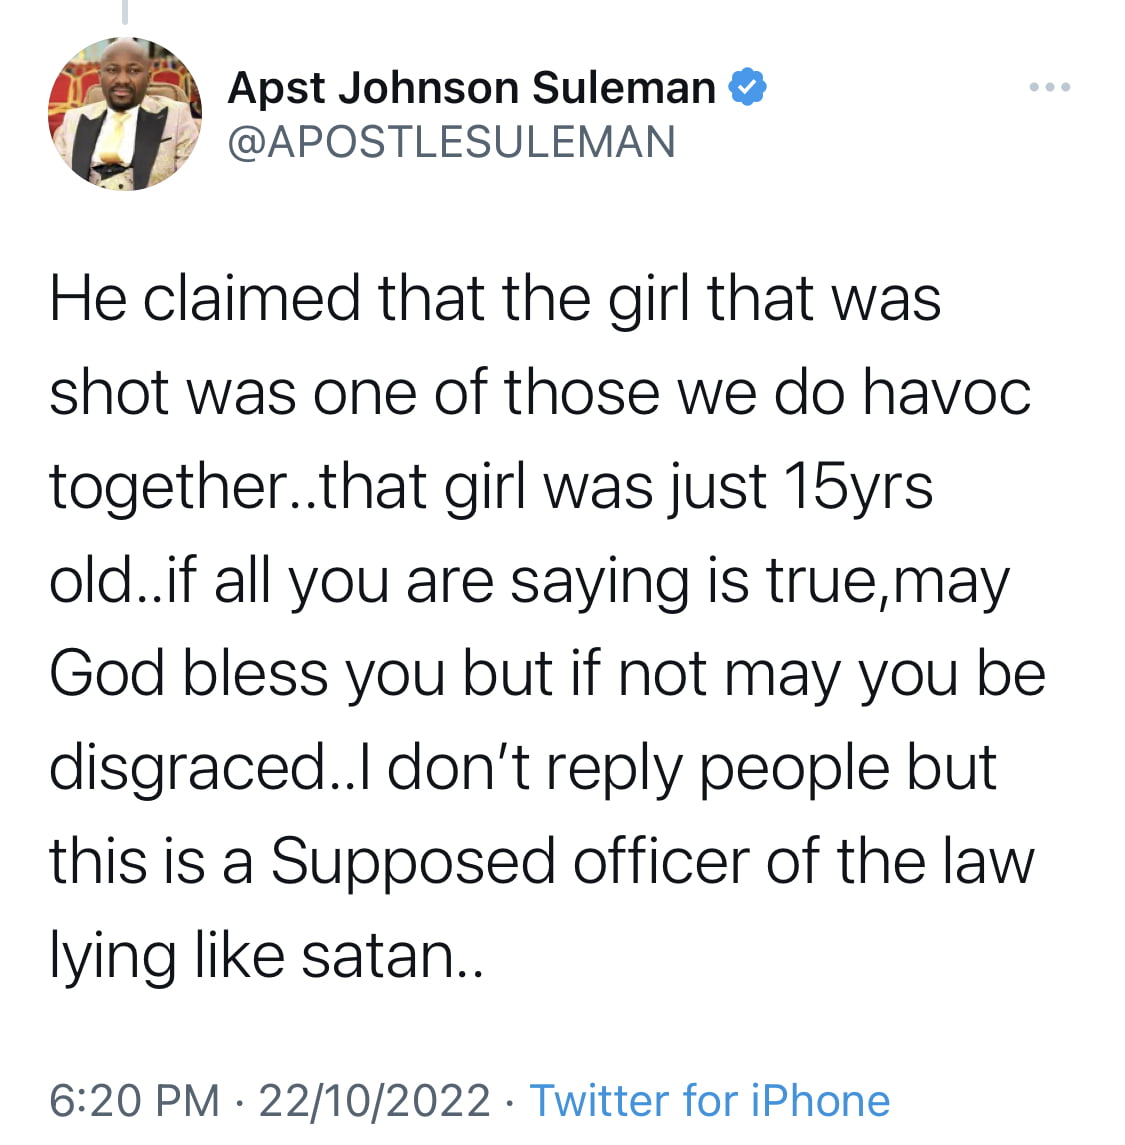Click the 6:20 PM timestamp
Viewport: 1125px width, 1145px height.
click(134, 1100)
